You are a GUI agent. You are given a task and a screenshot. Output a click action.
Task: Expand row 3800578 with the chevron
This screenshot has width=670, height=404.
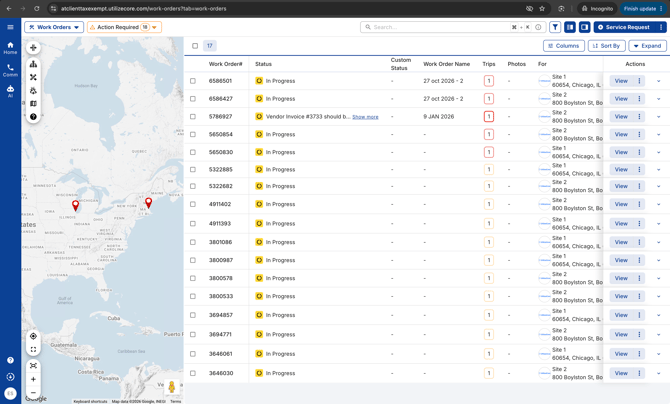click(658, 278)
